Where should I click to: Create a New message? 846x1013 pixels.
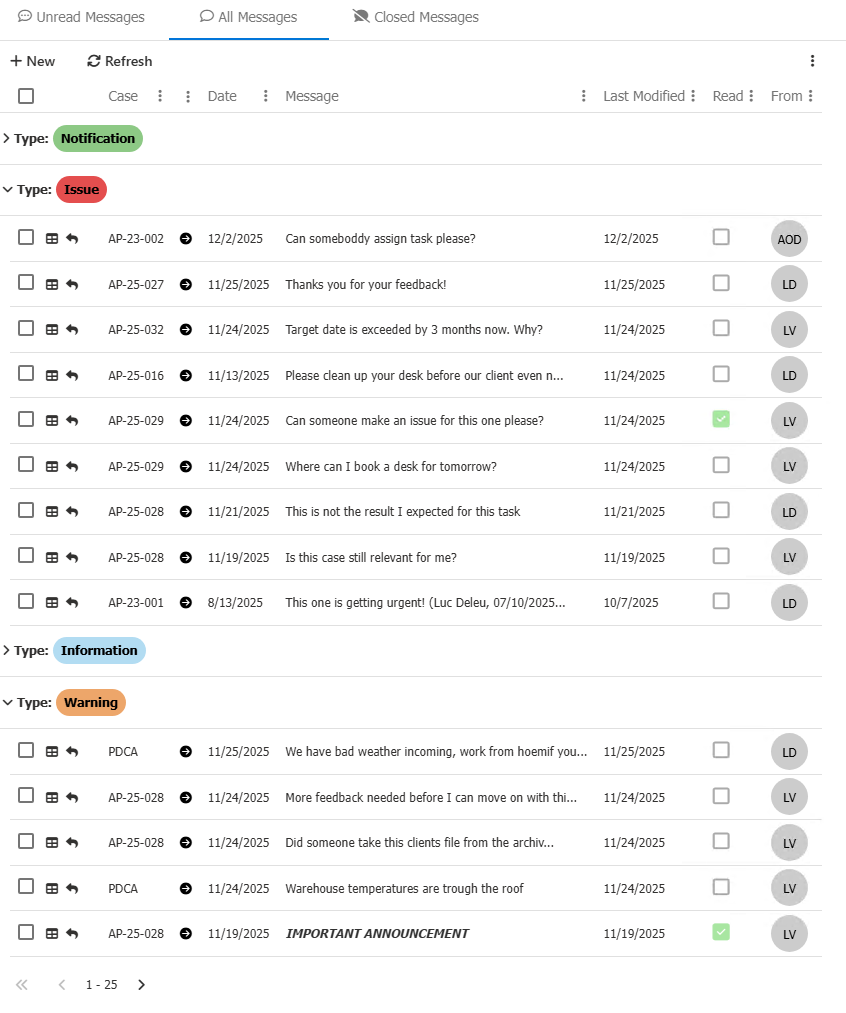[x=32, y=61]
